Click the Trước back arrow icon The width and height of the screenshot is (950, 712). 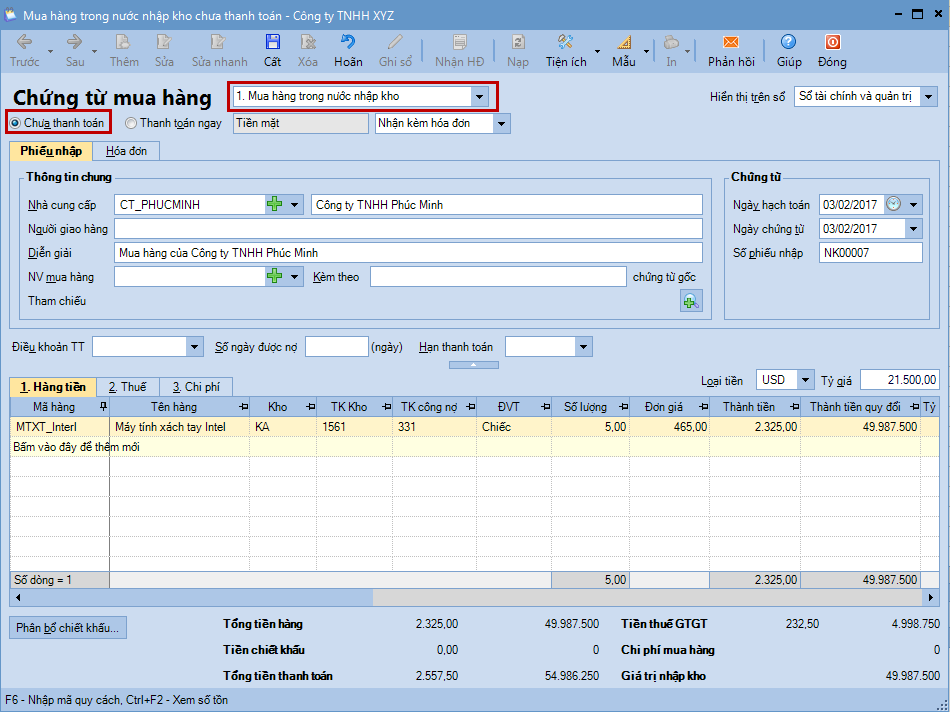(x=24, y=42)
